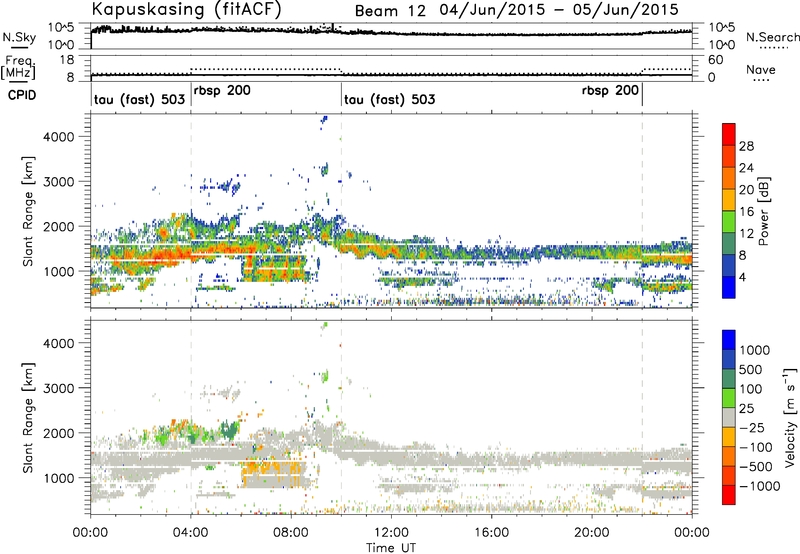Click the 10^0 tick beside N.Search

[721, 45]
